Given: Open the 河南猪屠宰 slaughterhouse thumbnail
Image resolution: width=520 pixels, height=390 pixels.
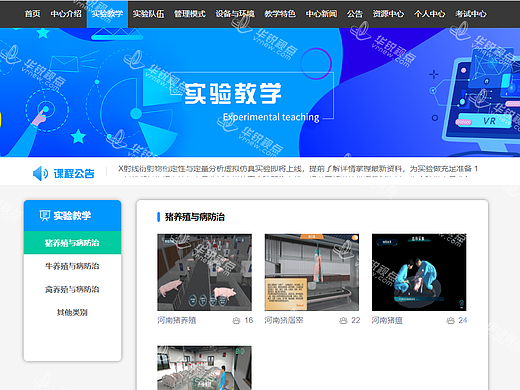Looking at the screenshot, I should click(312, 272).
